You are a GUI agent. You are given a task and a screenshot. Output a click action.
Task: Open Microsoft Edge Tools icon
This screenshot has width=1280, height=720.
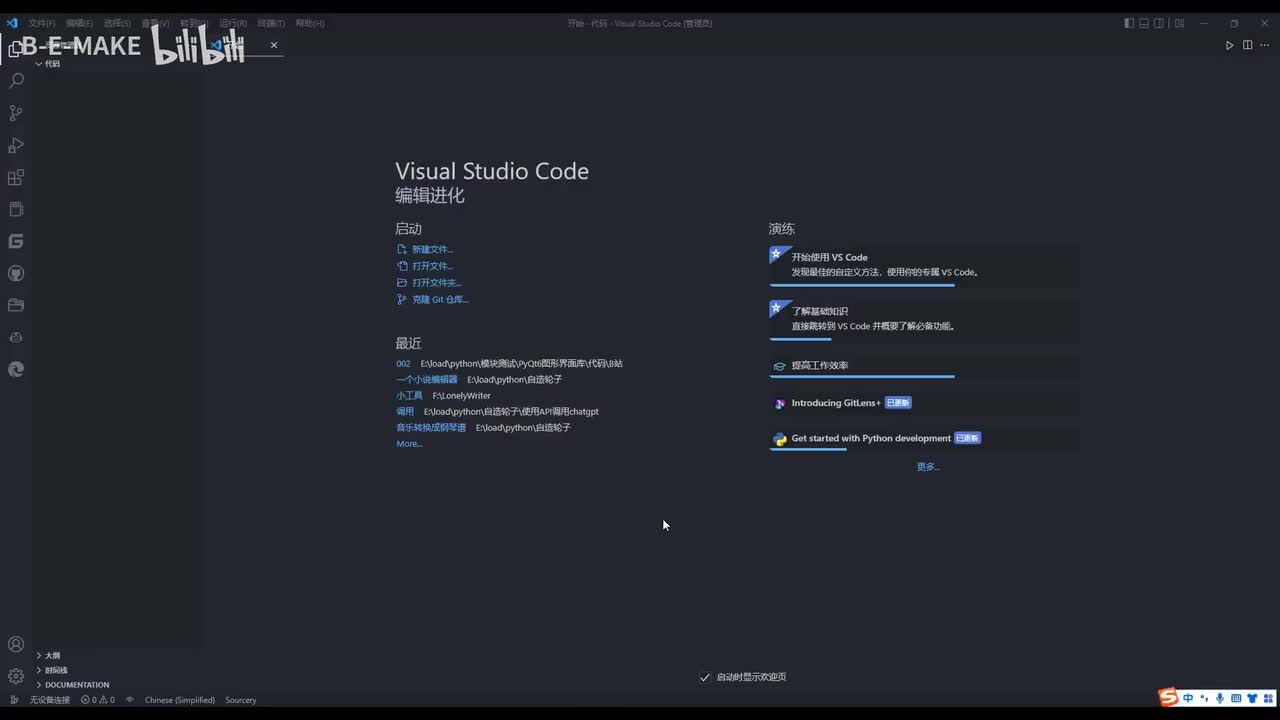(16, 369)
